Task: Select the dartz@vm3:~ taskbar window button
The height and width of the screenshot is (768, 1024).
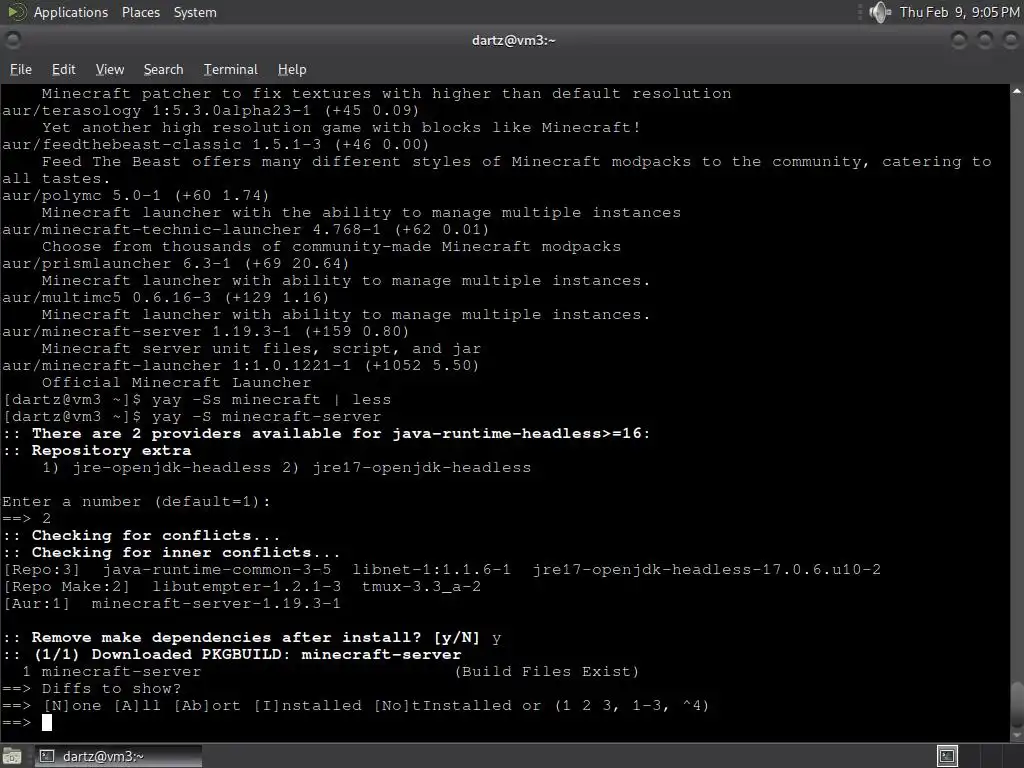Action: click(x=118, y=756)
